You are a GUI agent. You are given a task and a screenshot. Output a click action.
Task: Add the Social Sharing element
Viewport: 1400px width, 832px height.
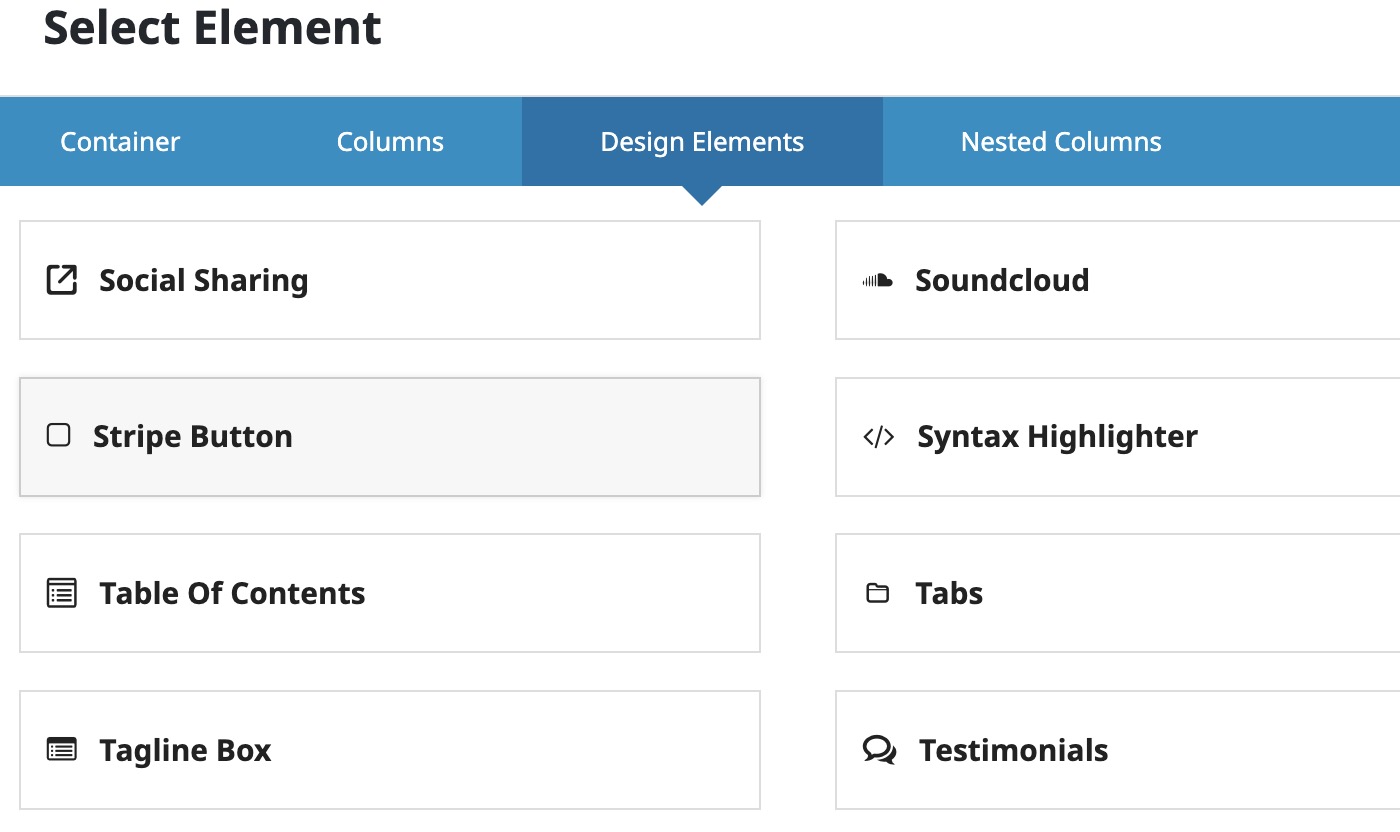(390, 280)
